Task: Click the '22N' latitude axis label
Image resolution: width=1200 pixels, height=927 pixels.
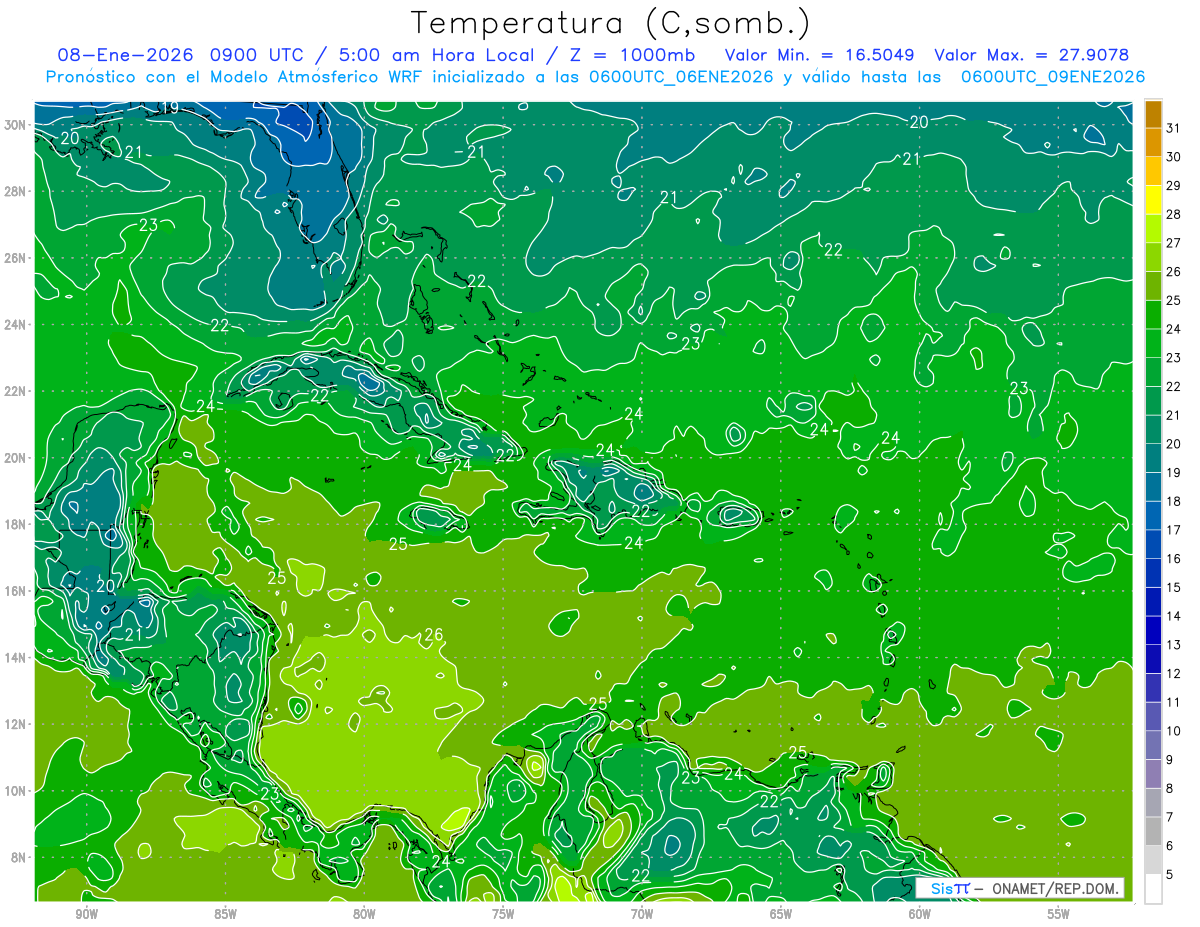Action: (16, 391)
